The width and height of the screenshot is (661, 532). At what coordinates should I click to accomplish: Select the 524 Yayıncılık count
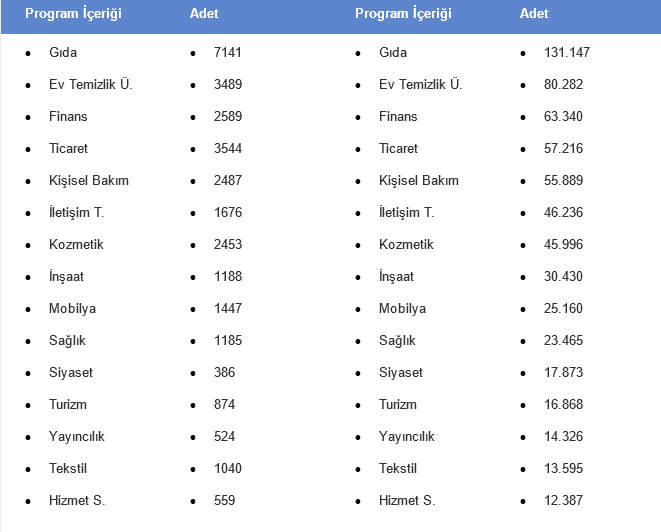tap(225, 436)
